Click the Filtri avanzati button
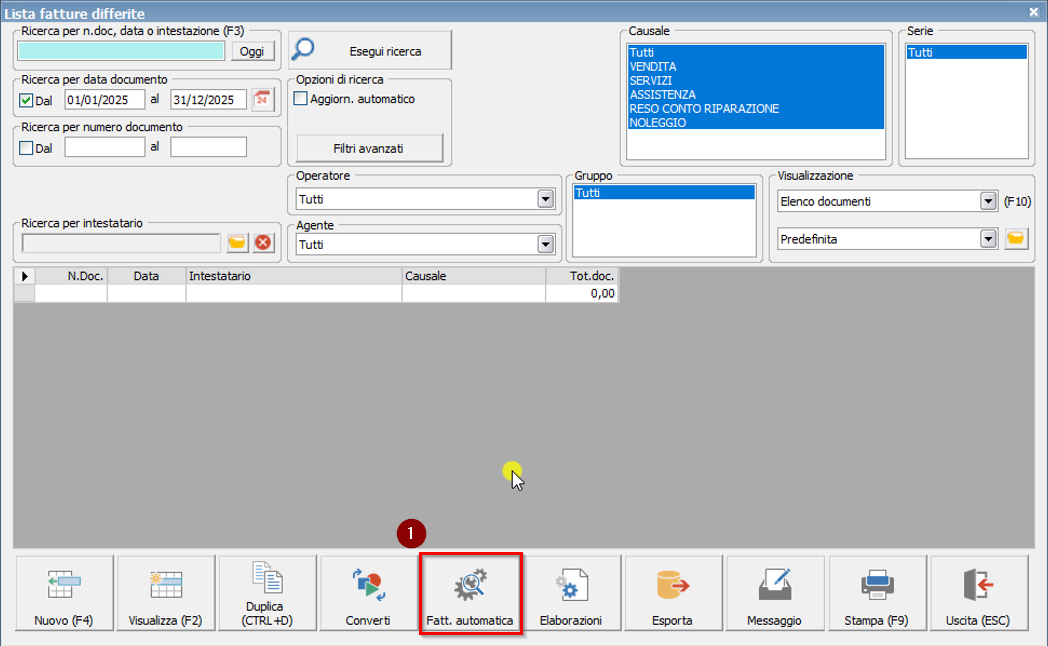 point(369,148)
